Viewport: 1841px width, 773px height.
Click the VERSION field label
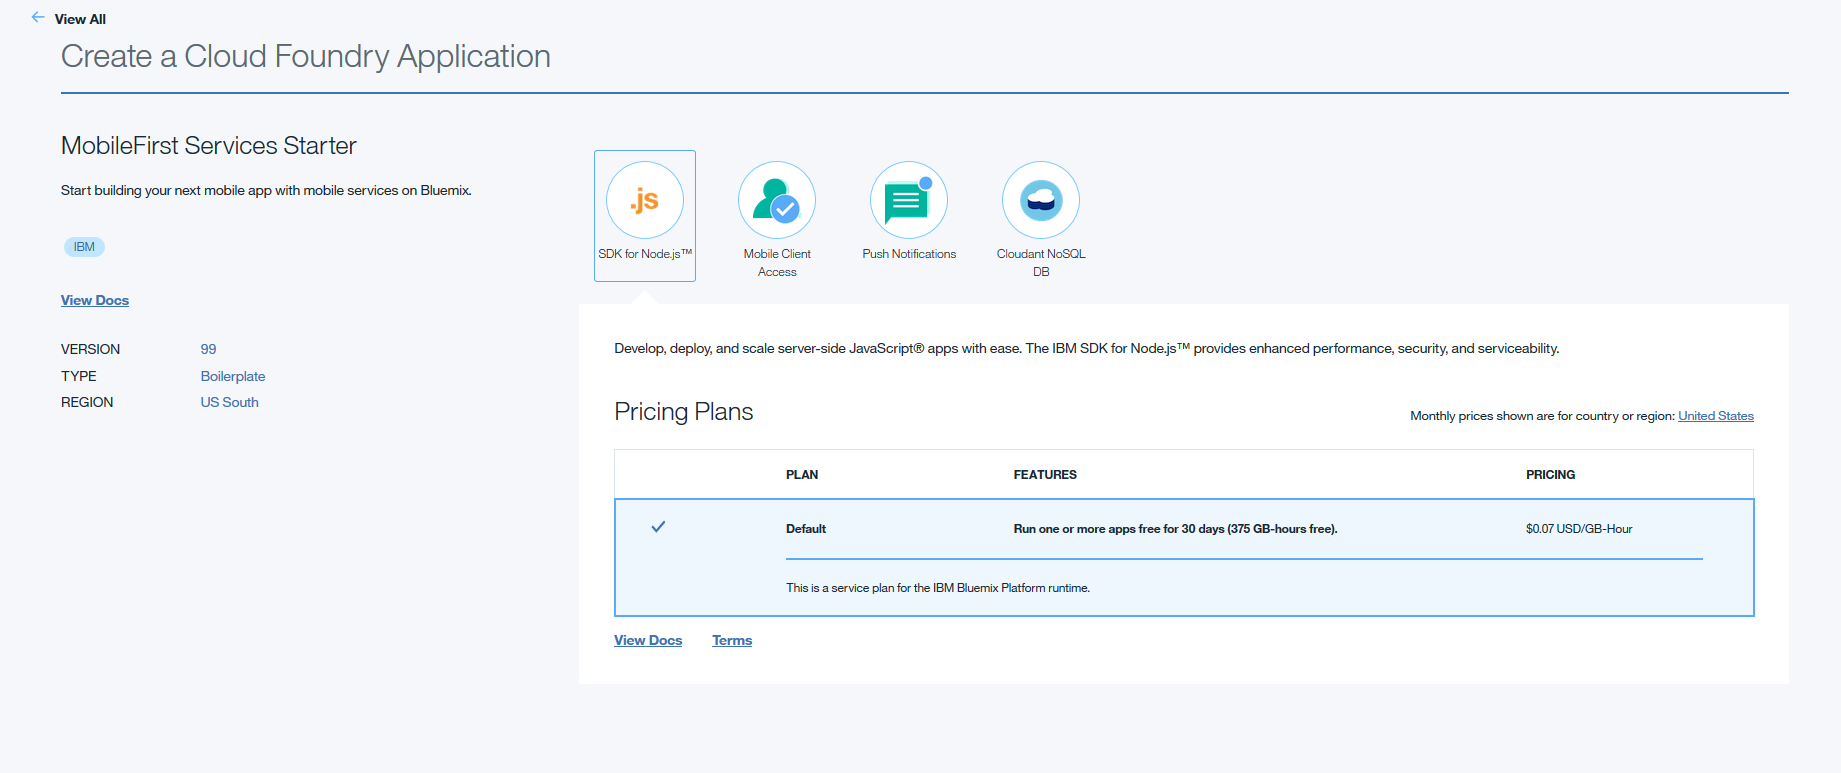(x=90, y=349)
